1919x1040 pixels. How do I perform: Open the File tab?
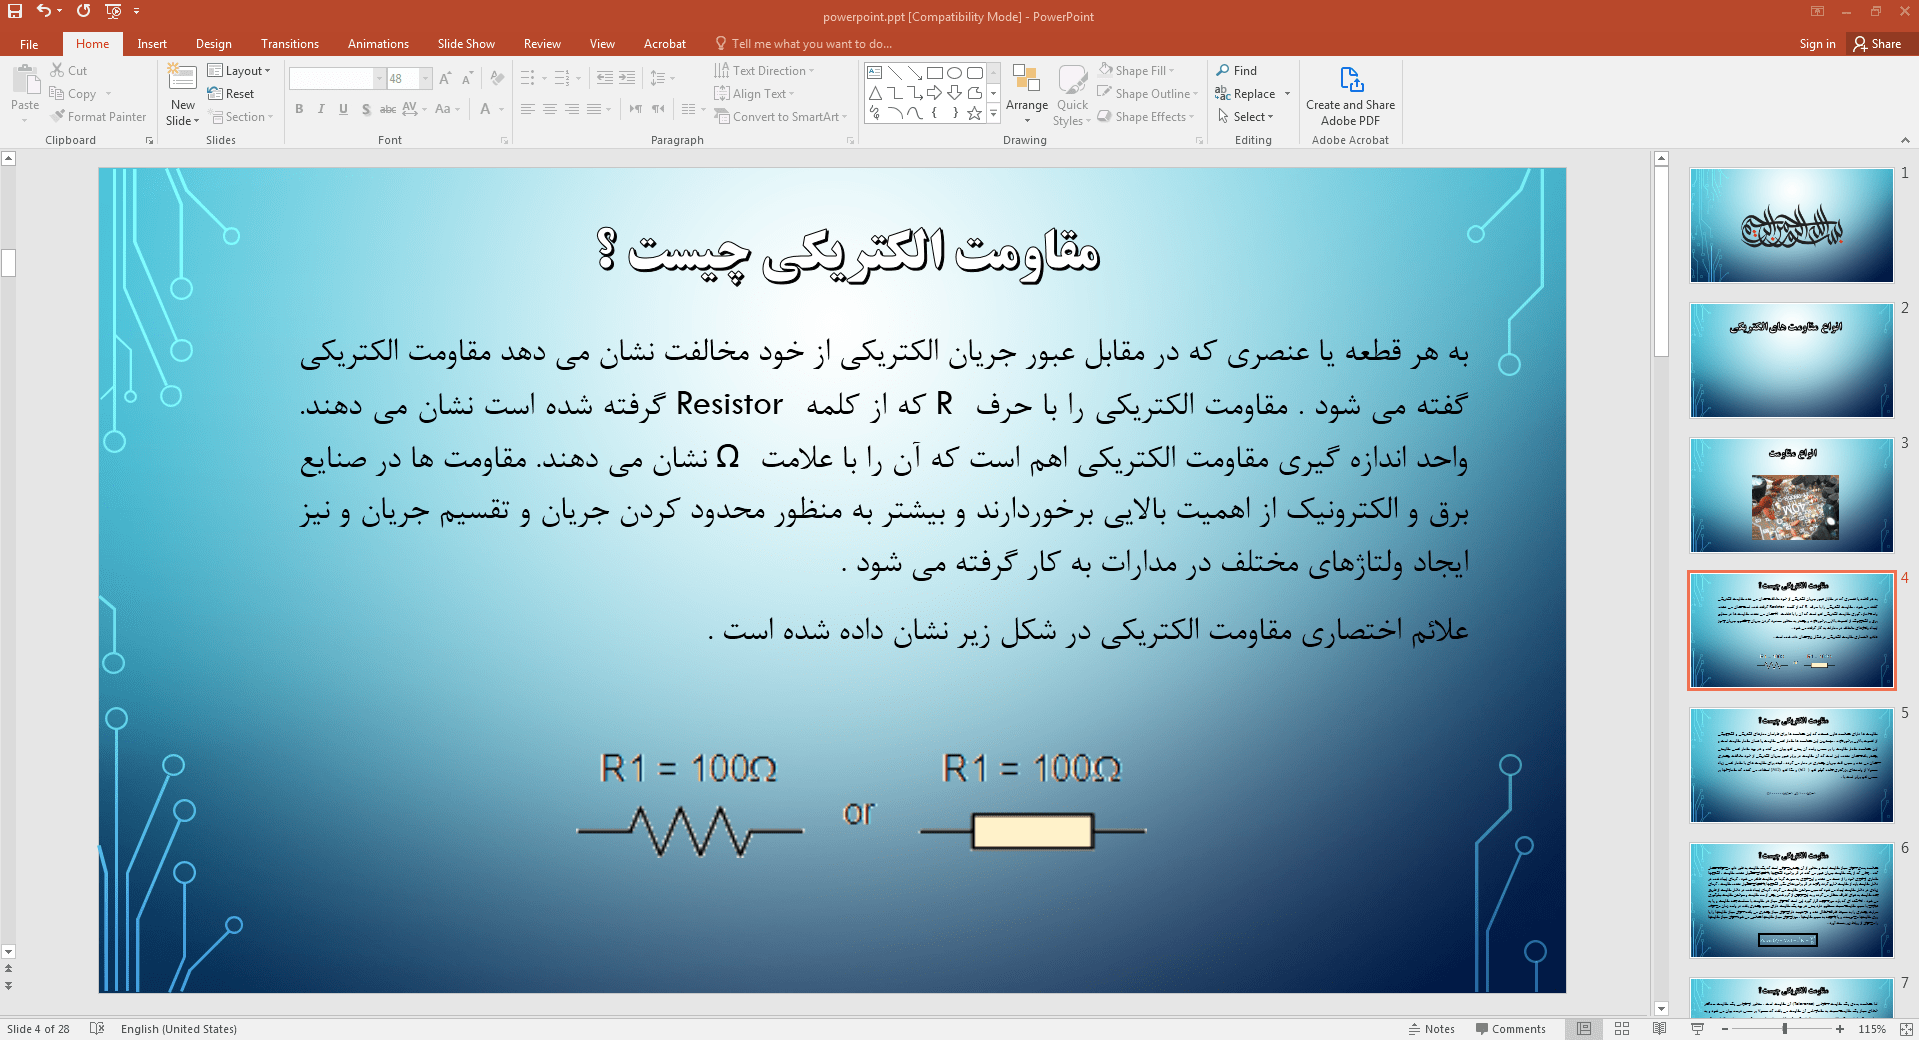[x=29, y=44]
